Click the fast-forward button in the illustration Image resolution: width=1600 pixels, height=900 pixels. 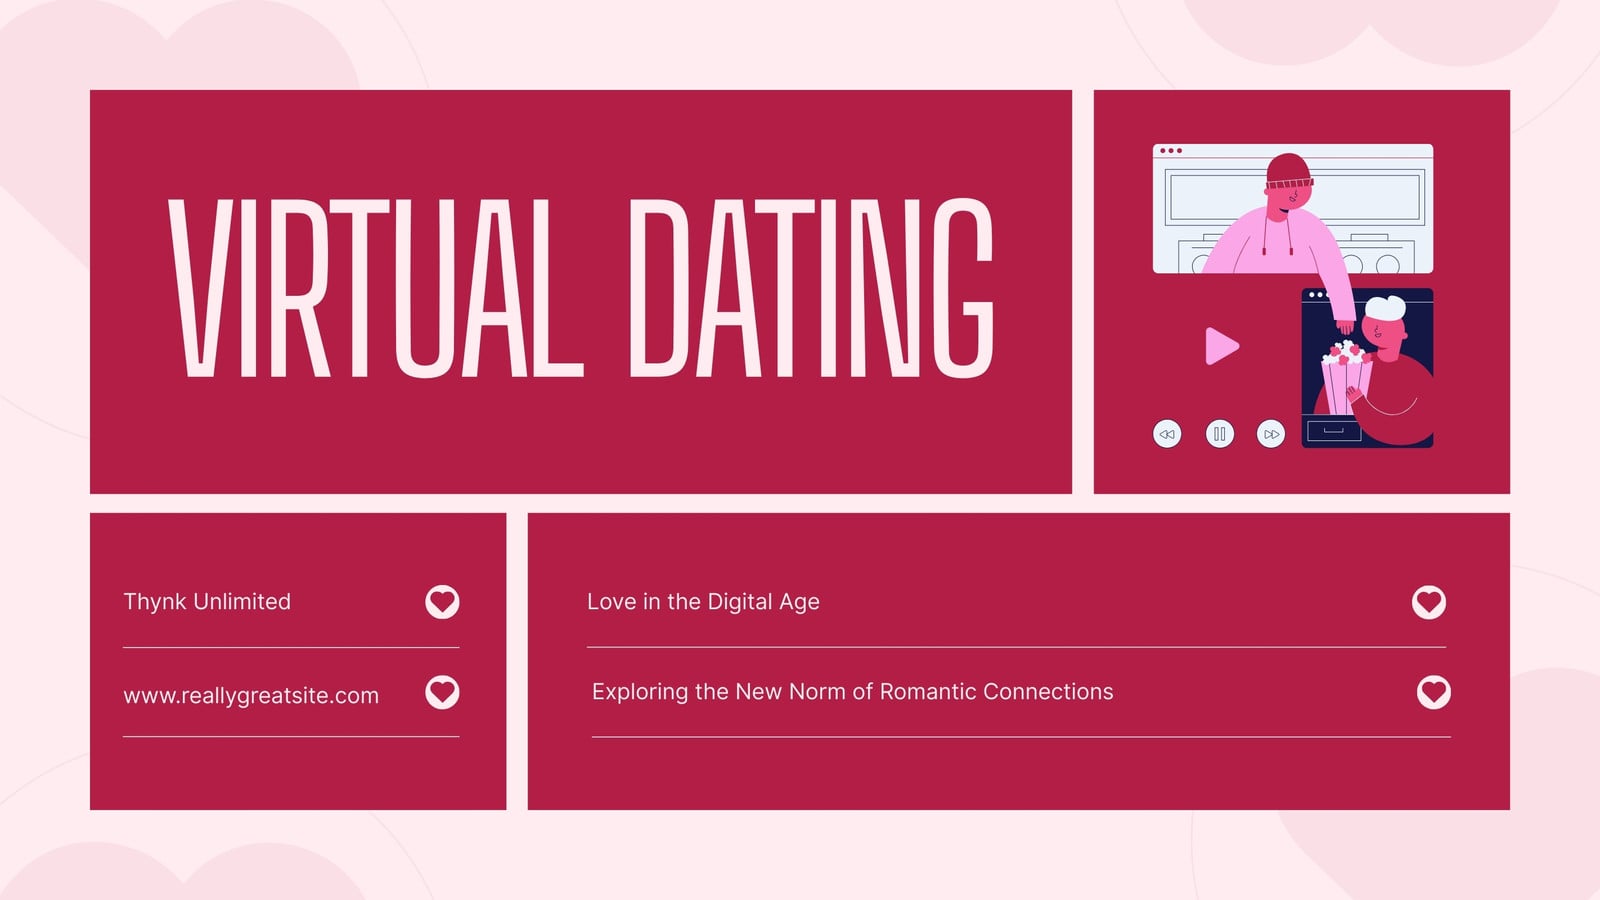point(1271,434)
